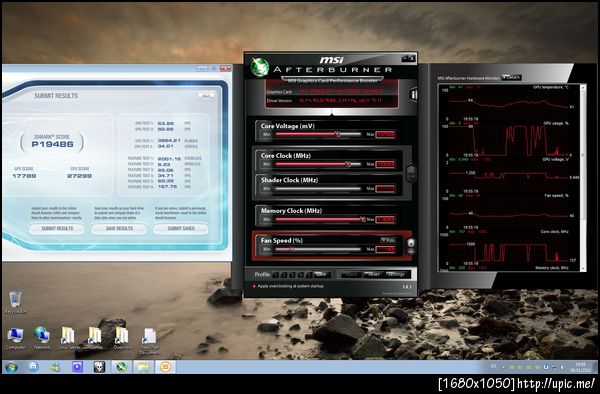Select profile slot 1
This screenshot has width=600, height=394.
click(276, 275)
